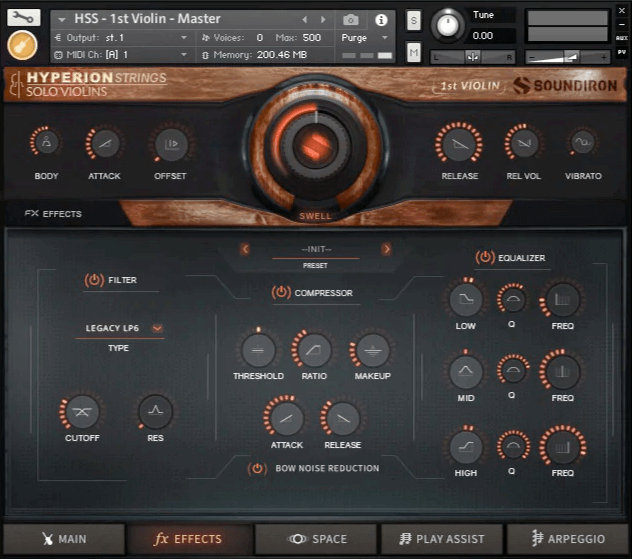Click the compressor Ratio knob
The image size is (632, 559).
click(x=314, y=349)
